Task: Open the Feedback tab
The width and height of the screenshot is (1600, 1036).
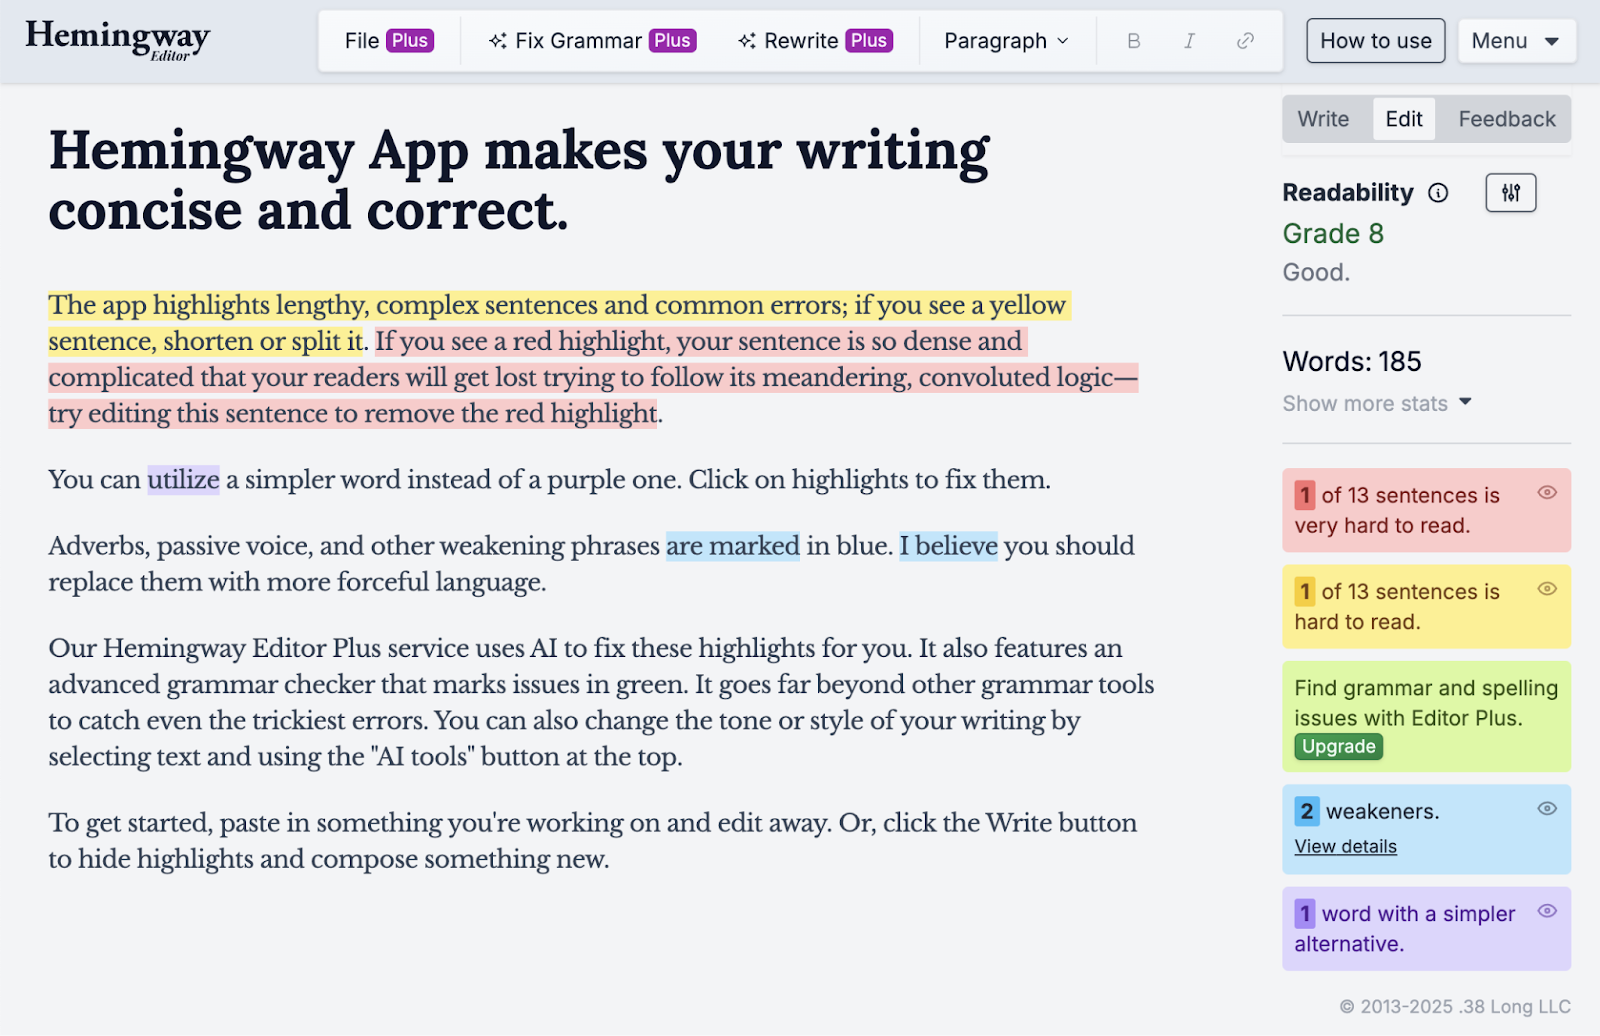Action: (1505, 118)
